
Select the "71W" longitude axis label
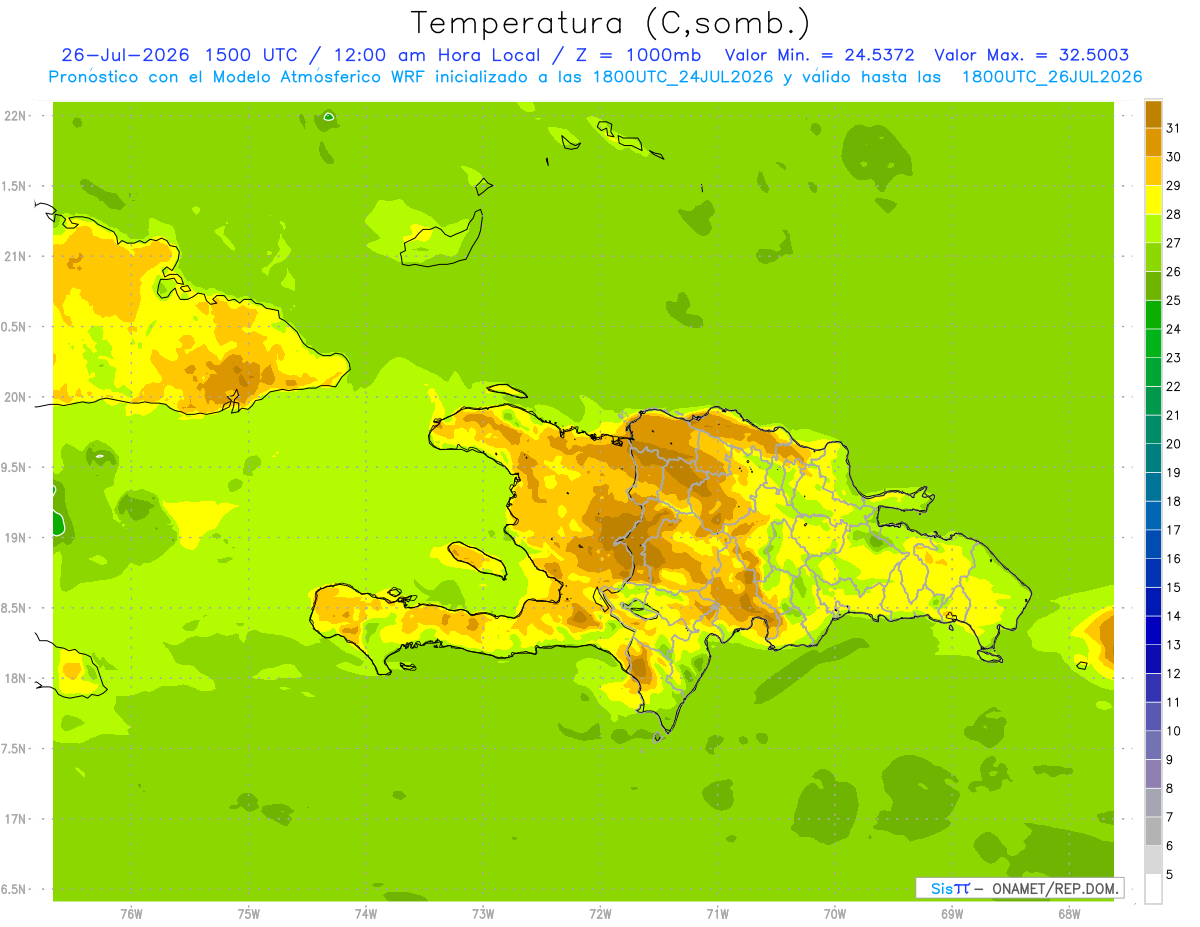tap(717, 914)
